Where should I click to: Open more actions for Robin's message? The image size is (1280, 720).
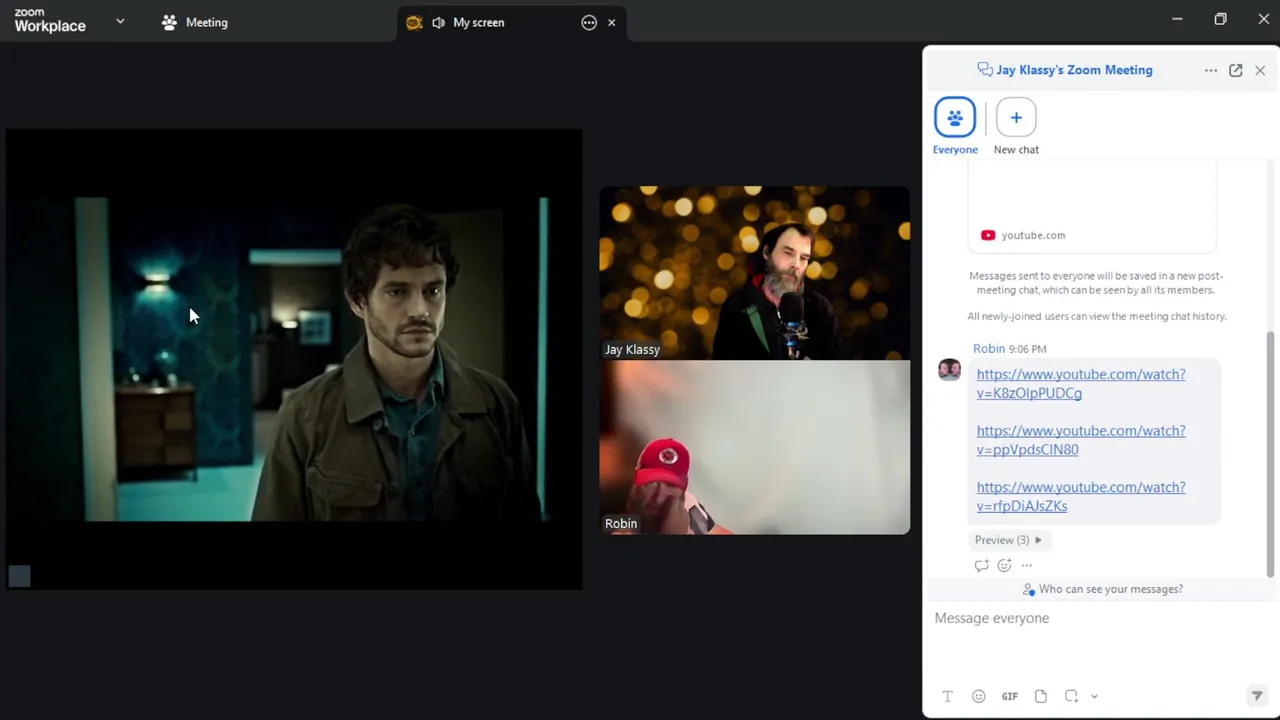pos(1027,565)
